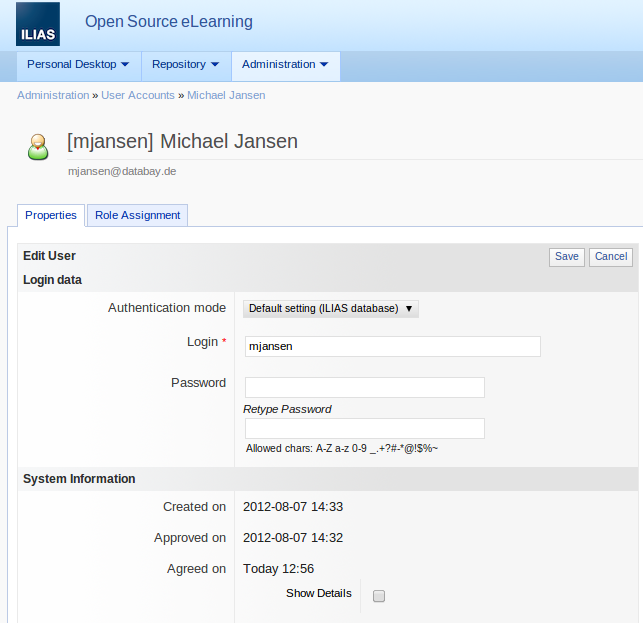Go to Administration breadcrumb link
Viewport: 643px width, 623px height.
53,95
